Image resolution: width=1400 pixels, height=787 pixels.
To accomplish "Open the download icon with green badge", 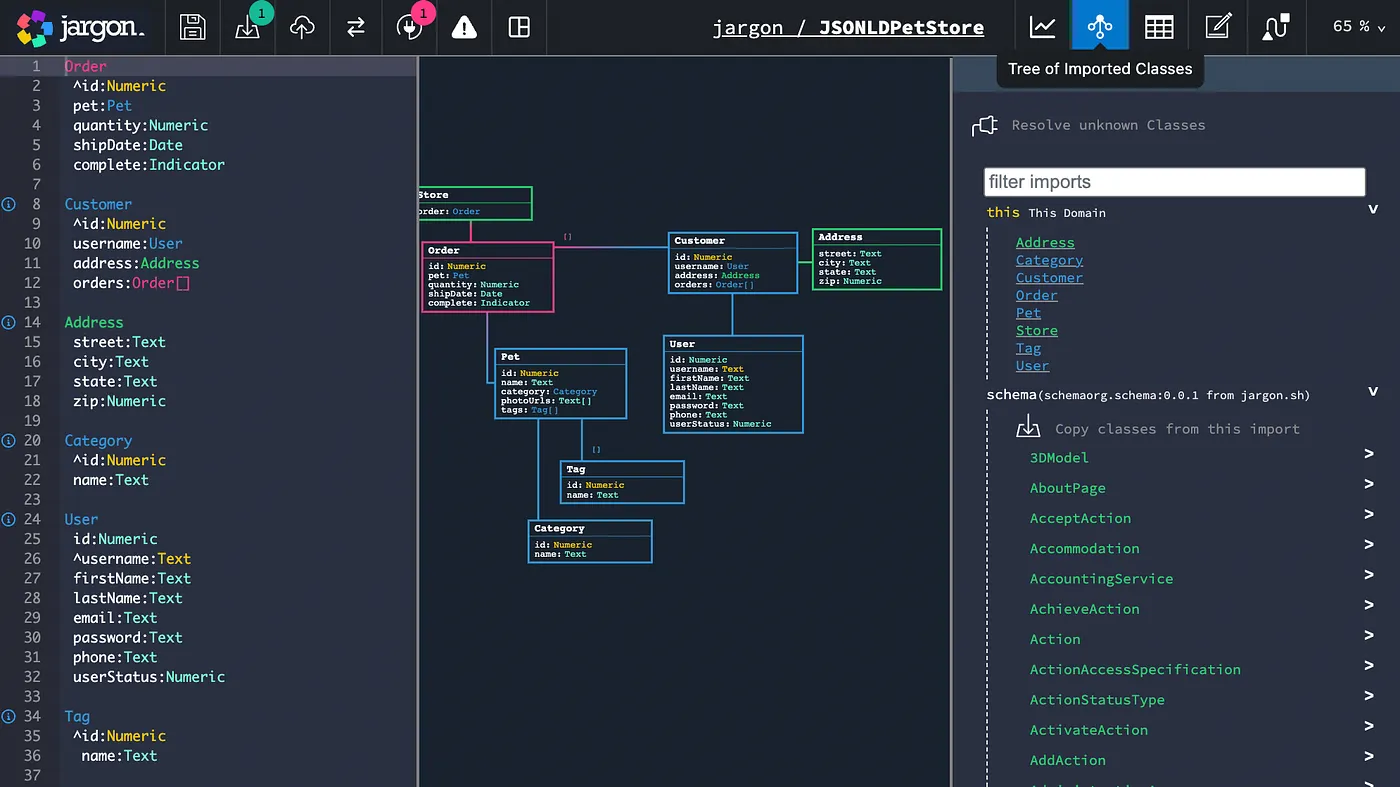I will 247,27.
